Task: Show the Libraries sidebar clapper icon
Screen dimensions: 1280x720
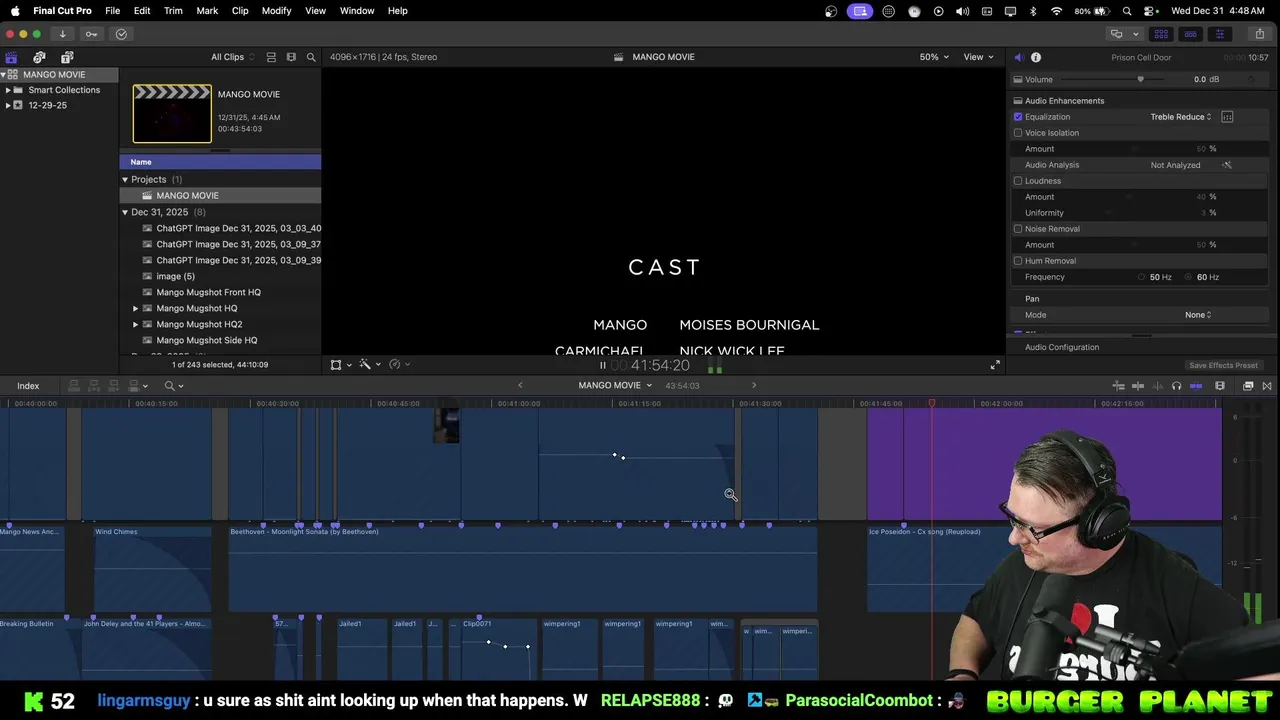Action: [x=11, y=57]
